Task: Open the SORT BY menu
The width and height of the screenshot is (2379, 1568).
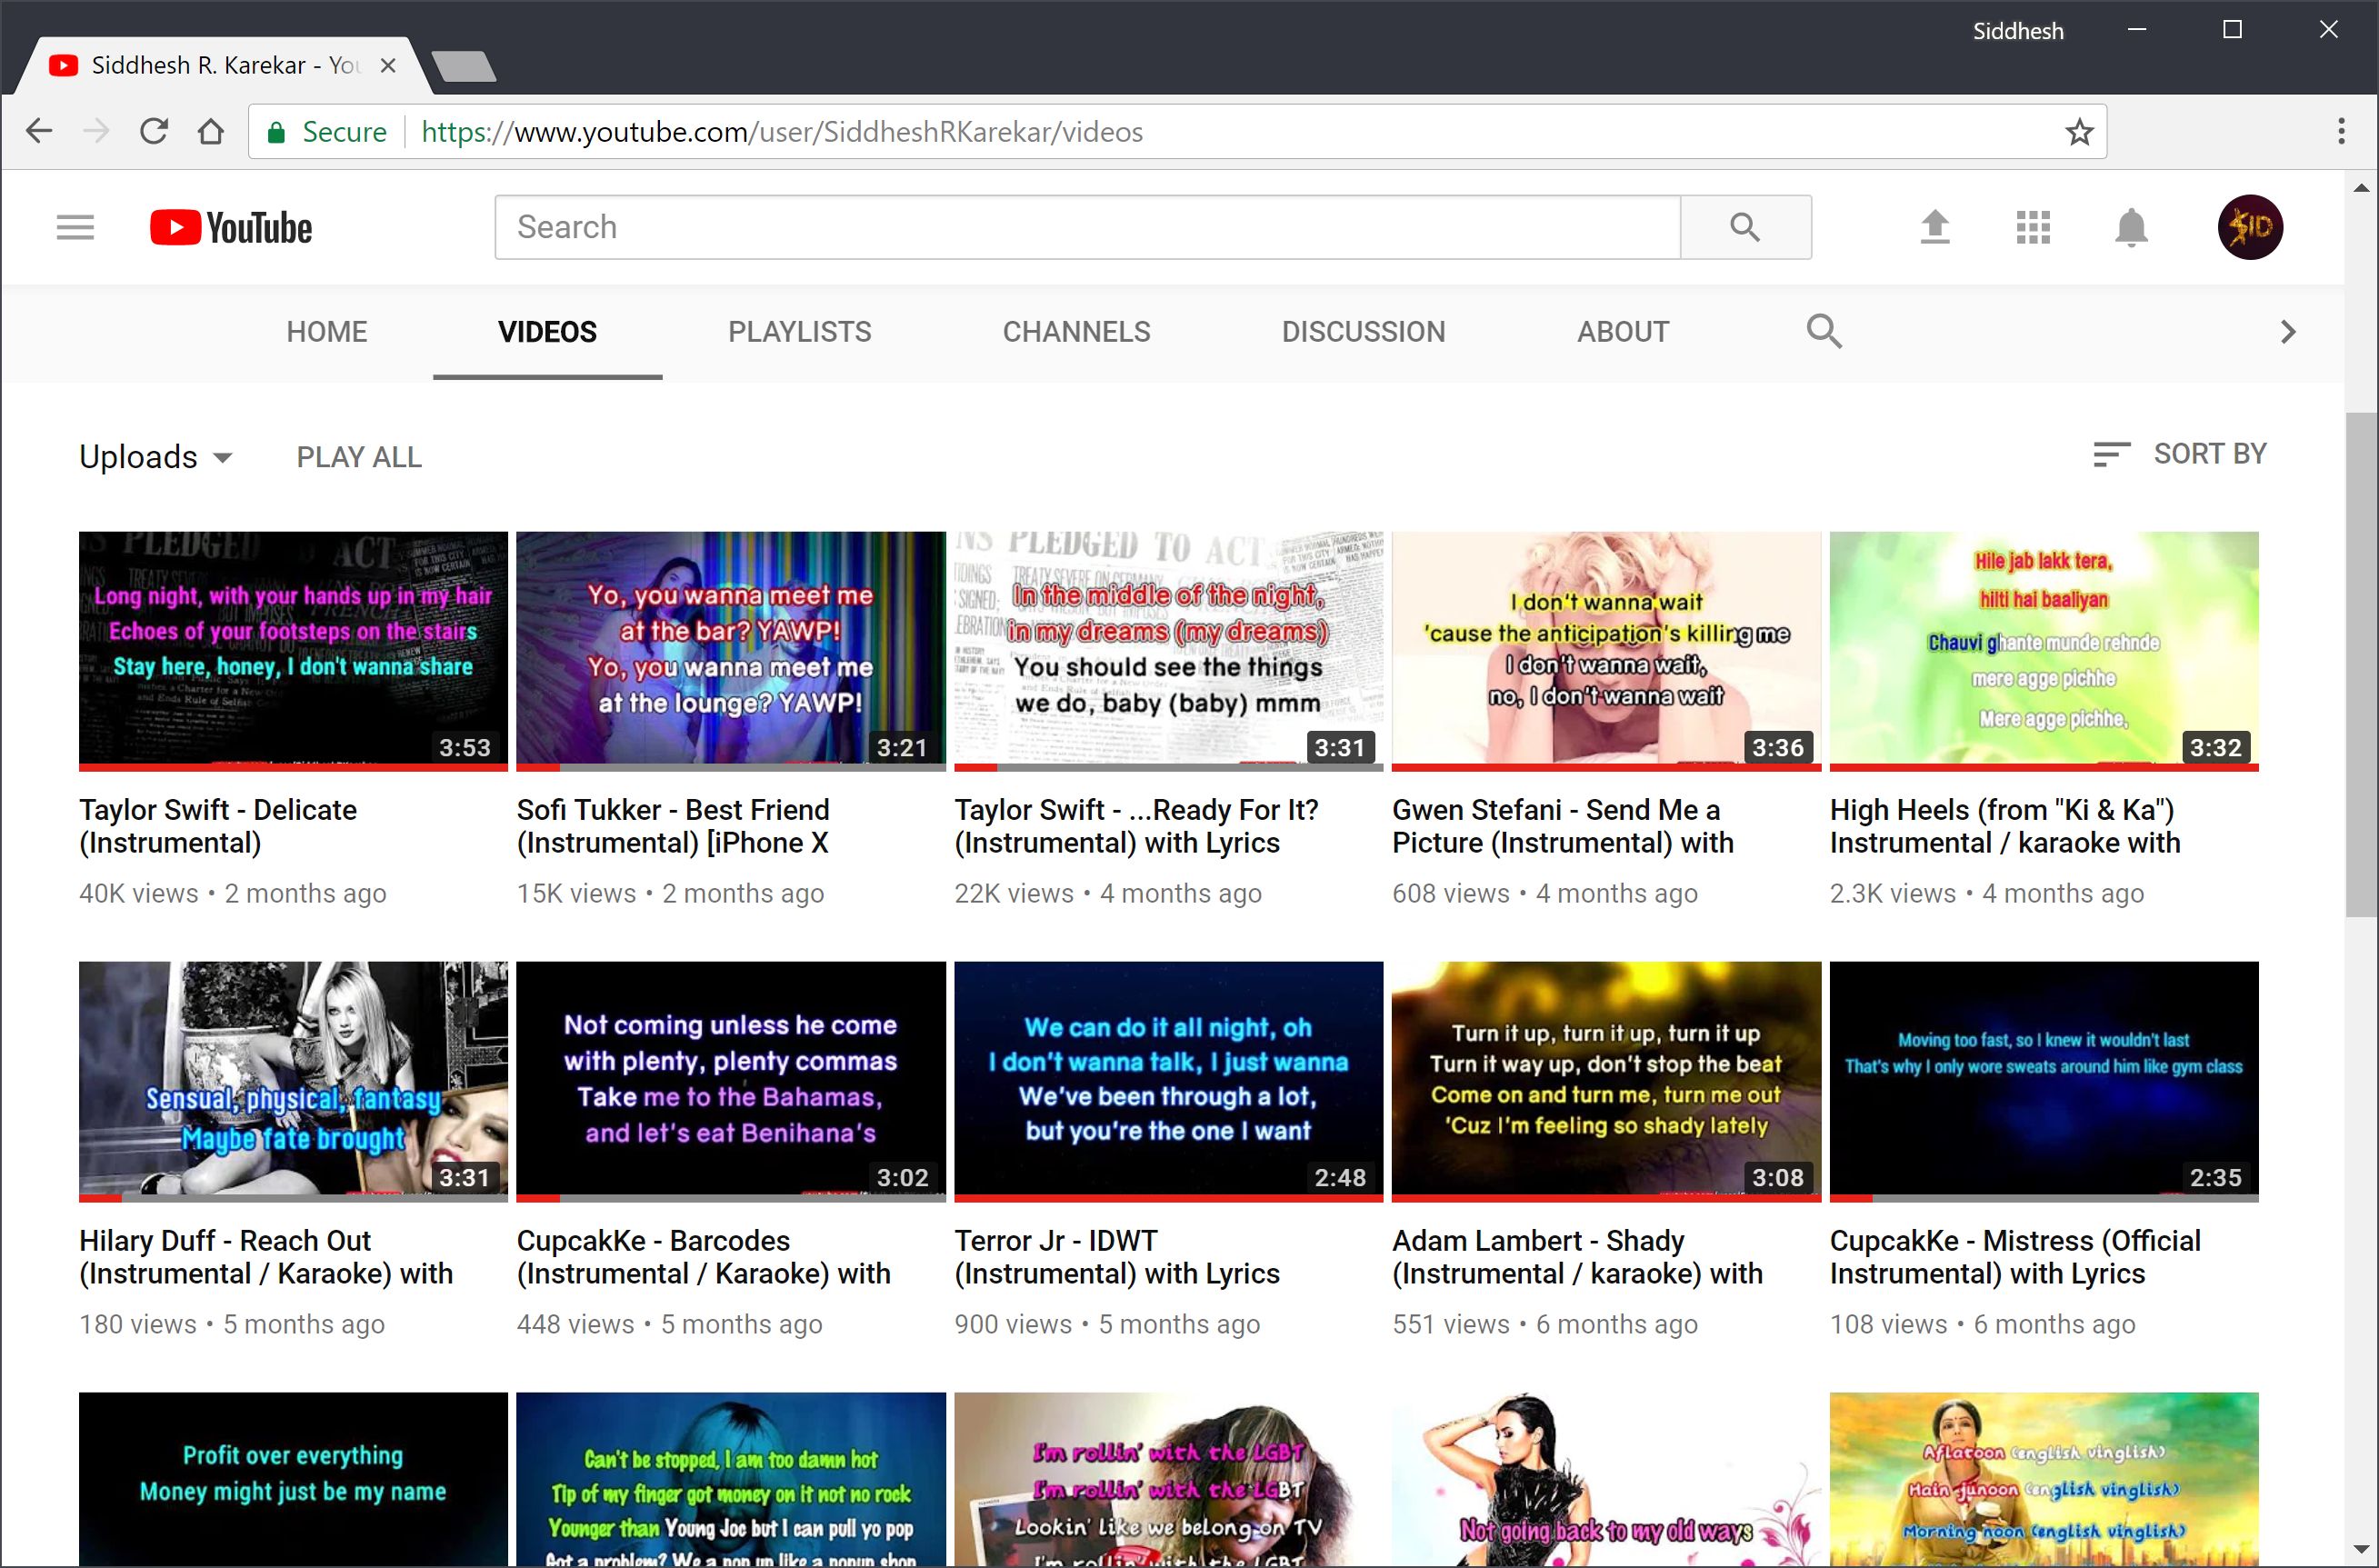Action: 2180,454
